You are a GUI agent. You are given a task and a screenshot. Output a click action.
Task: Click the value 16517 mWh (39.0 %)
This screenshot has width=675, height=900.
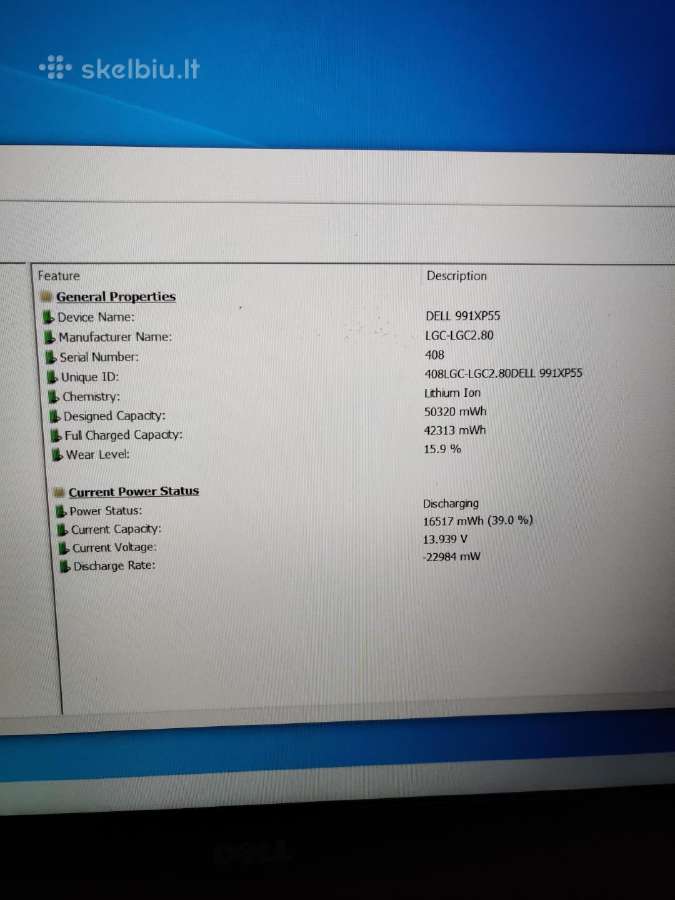478,521
